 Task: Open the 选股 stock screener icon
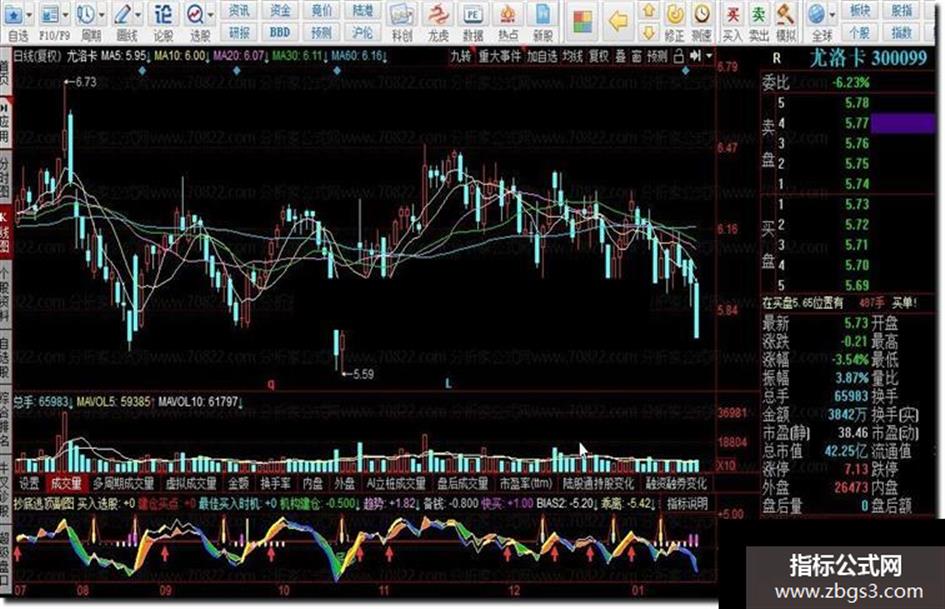click(x=195, y=16)
